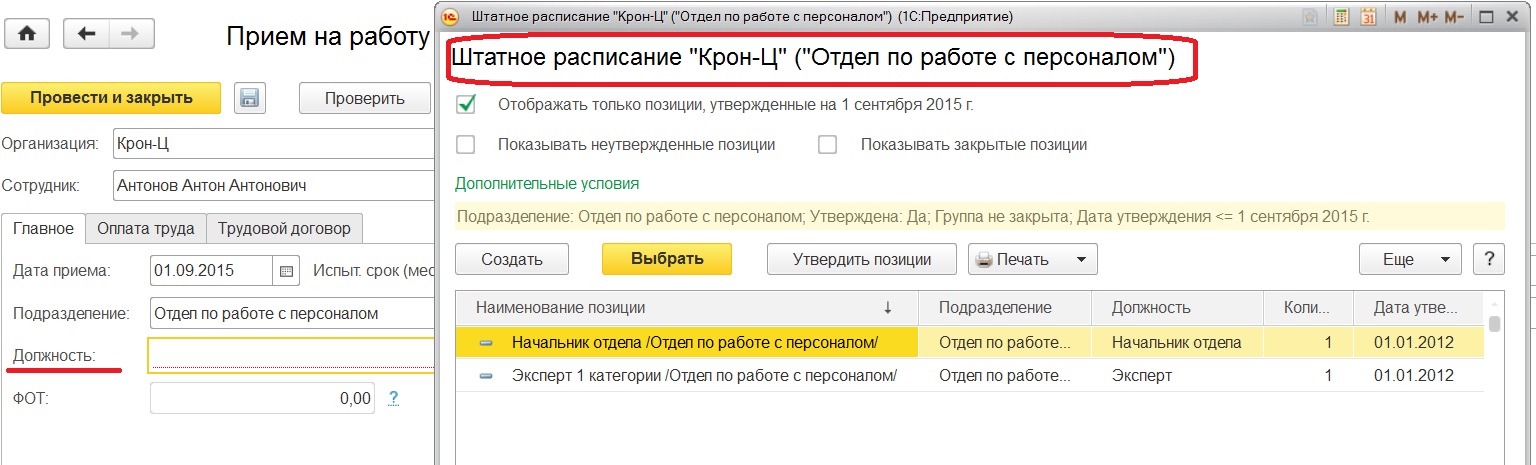Switch to the Оплата труда tab
The image size is (1536, 465).
146,228
